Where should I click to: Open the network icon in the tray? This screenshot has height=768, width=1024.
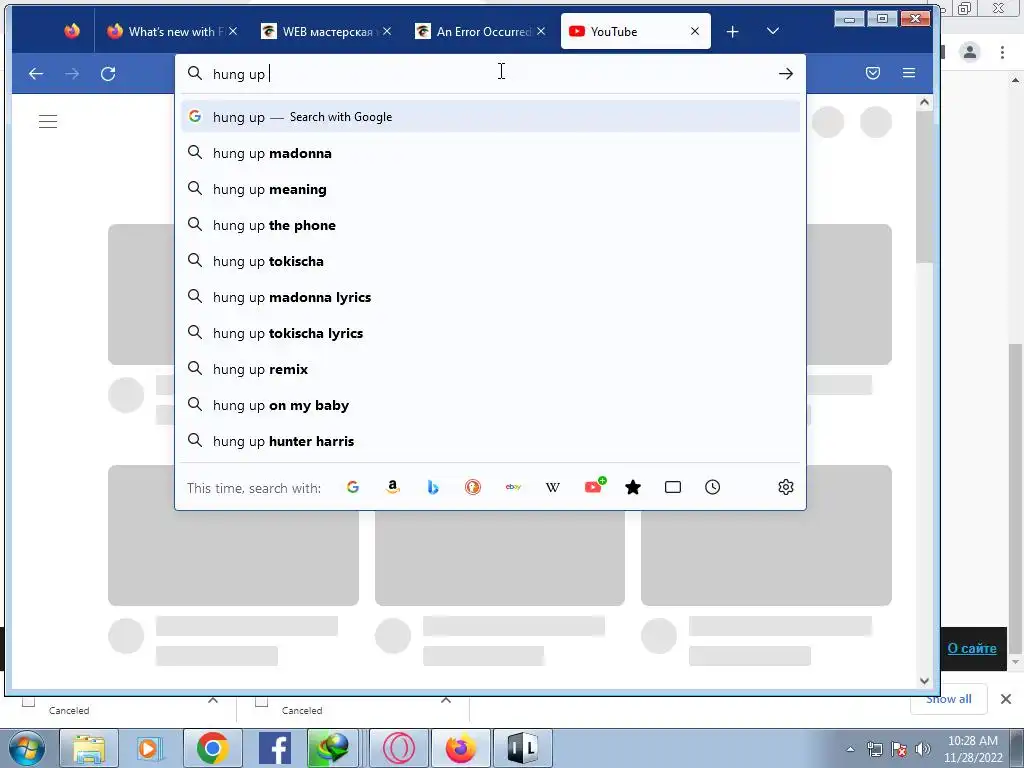pyautogui.click(x=874, y=749)
